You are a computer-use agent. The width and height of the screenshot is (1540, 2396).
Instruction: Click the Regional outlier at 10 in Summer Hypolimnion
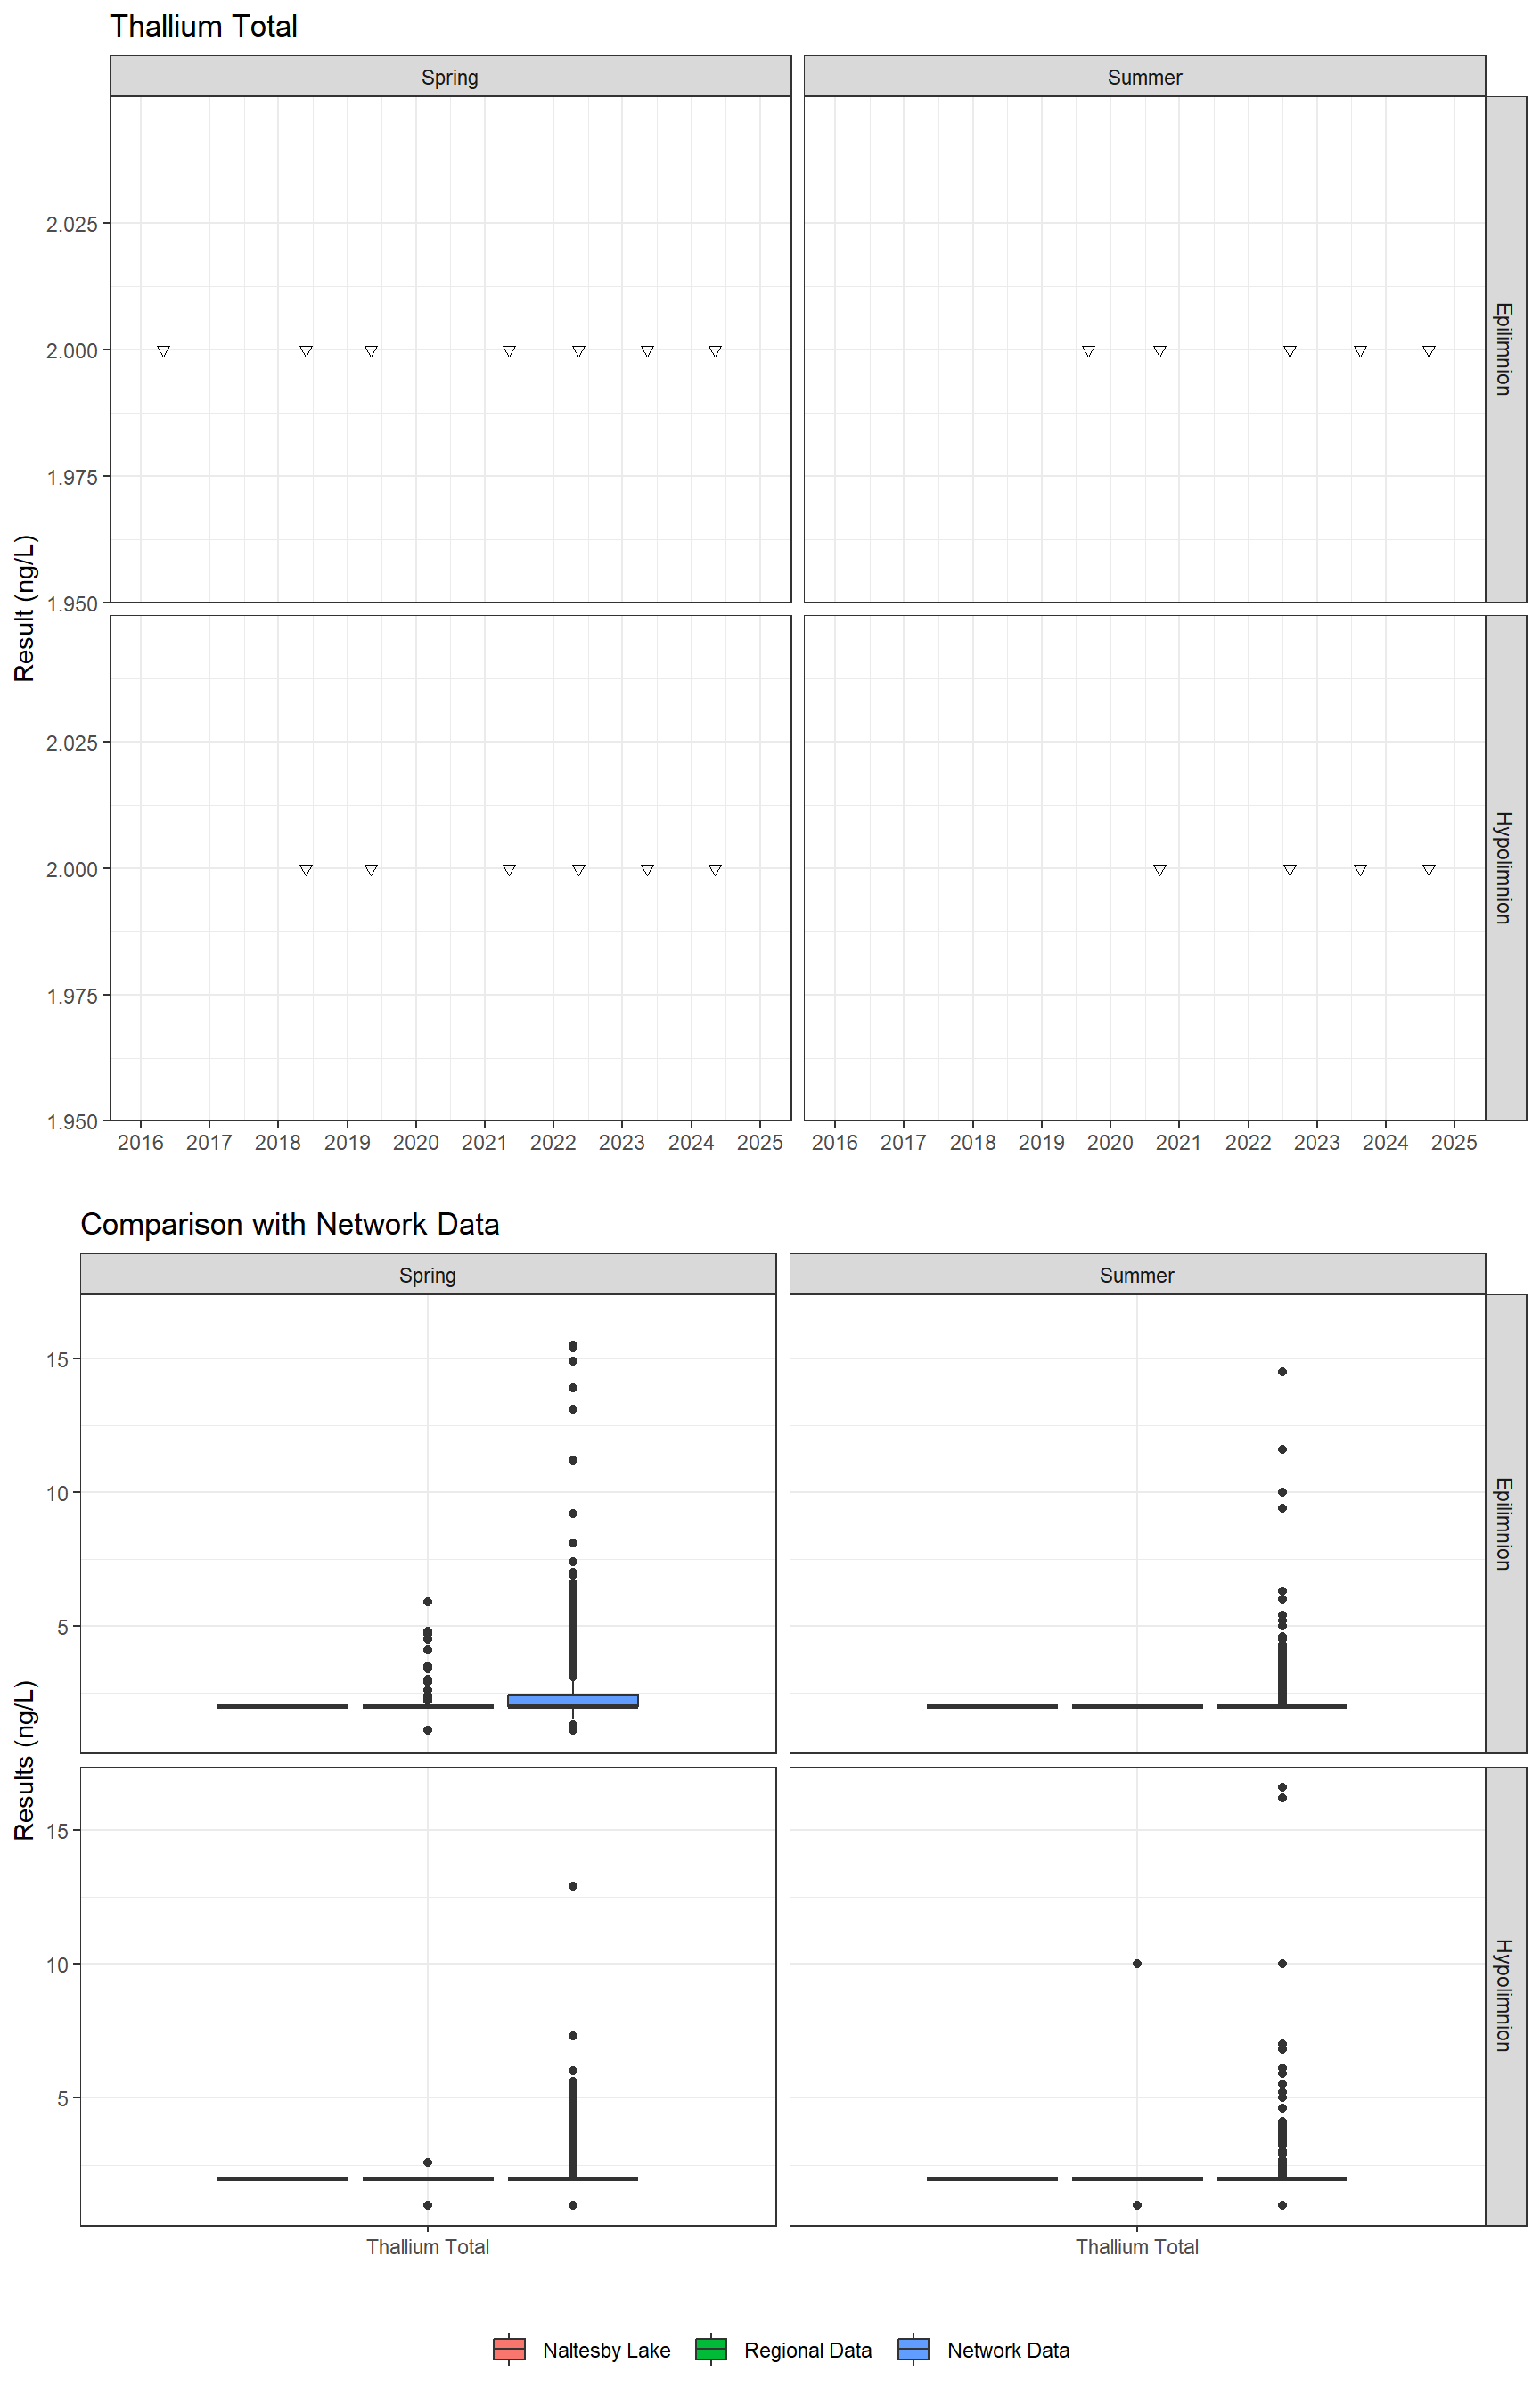coord(1137,1963)
